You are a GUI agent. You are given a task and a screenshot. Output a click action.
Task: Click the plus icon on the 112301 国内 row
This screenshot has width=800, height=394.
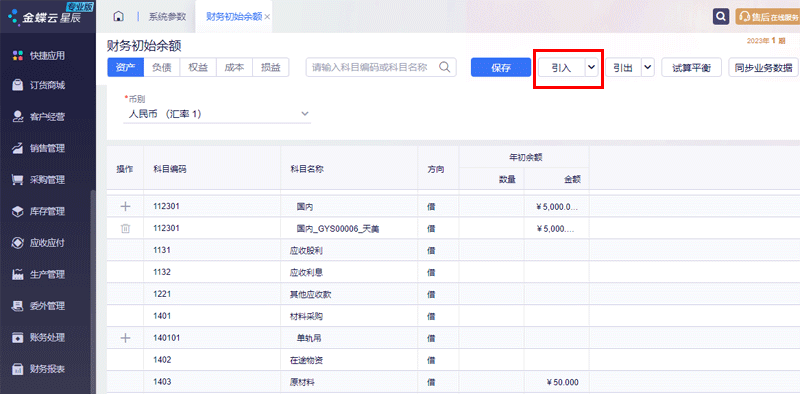tap(125, 206)
